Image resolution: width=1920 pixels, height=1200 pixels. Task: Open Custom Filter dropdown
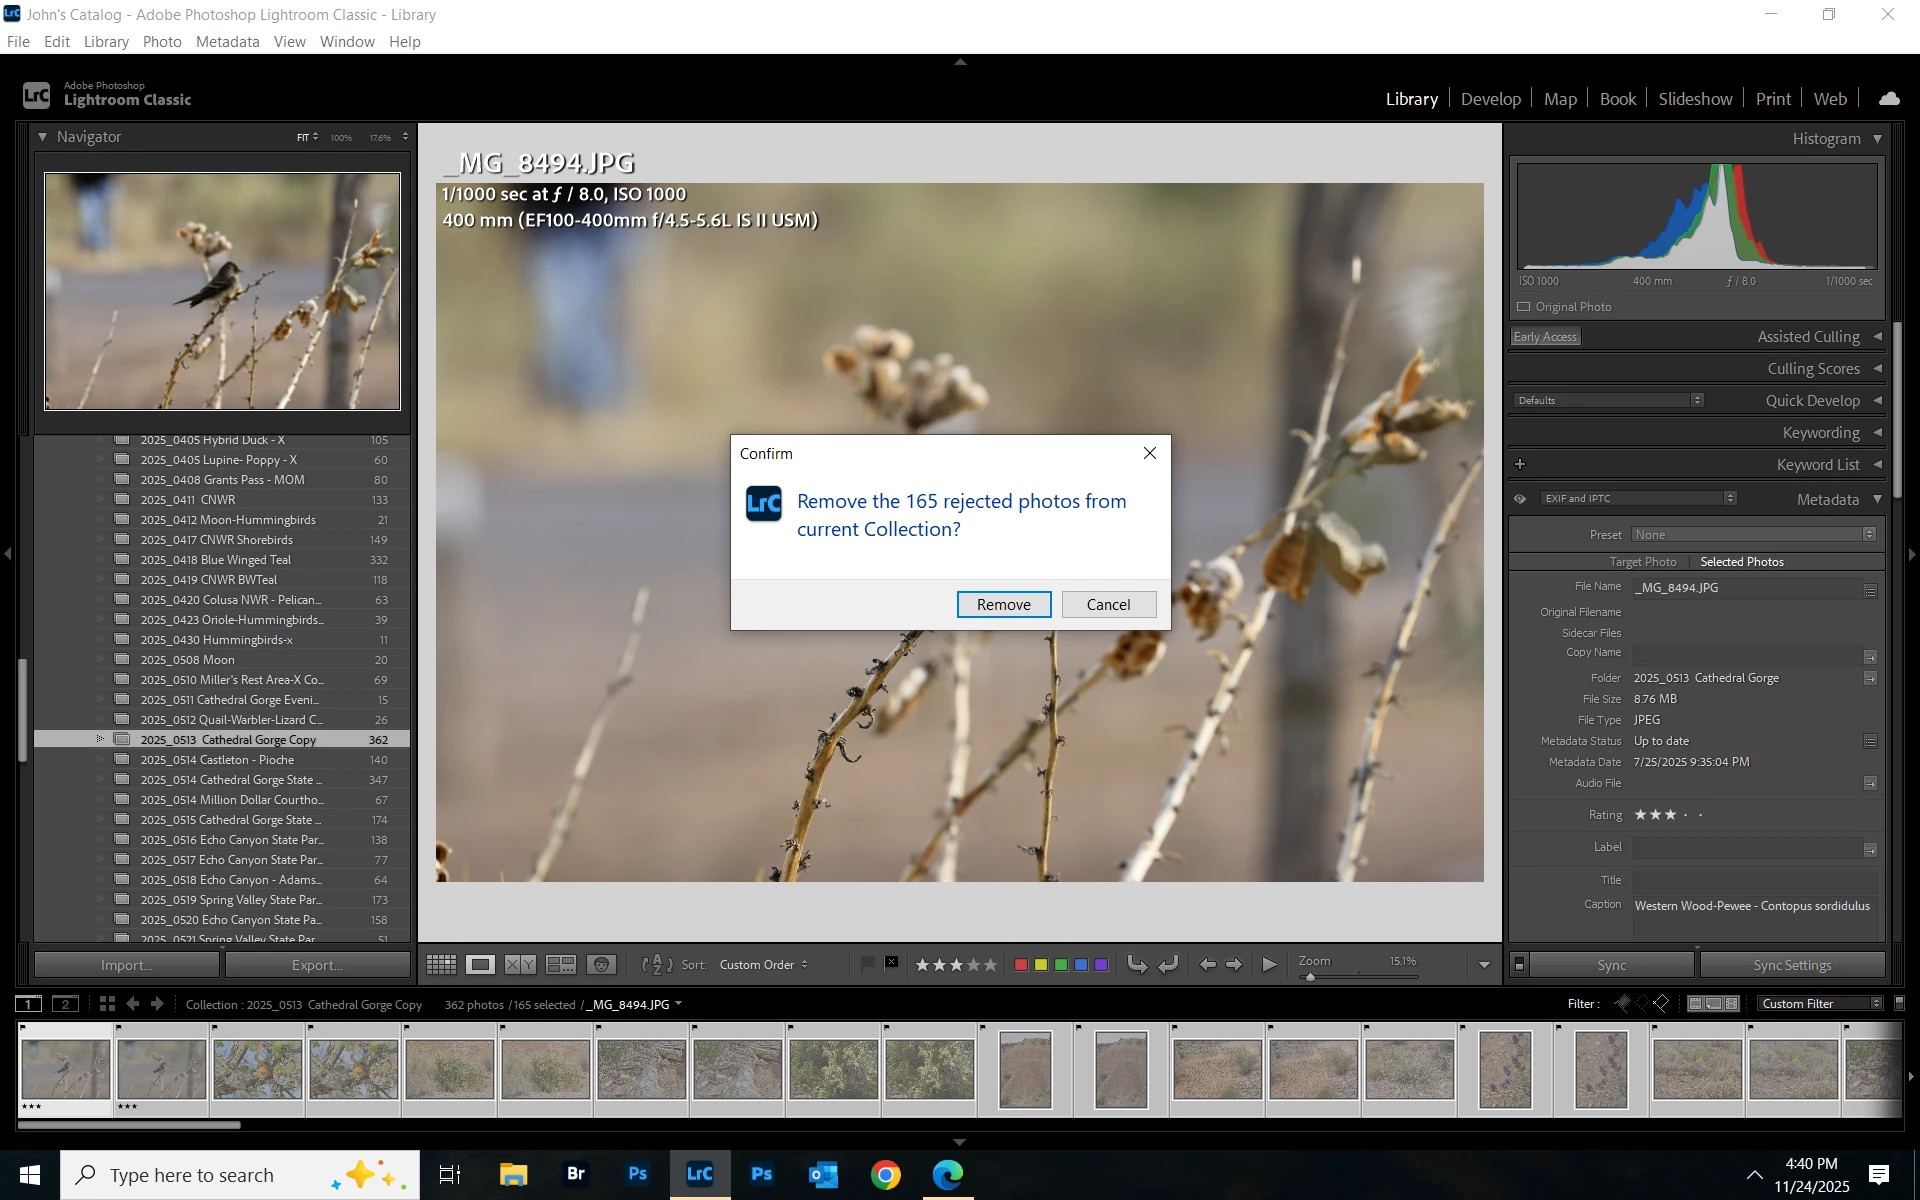(x=1820, y=1004)
